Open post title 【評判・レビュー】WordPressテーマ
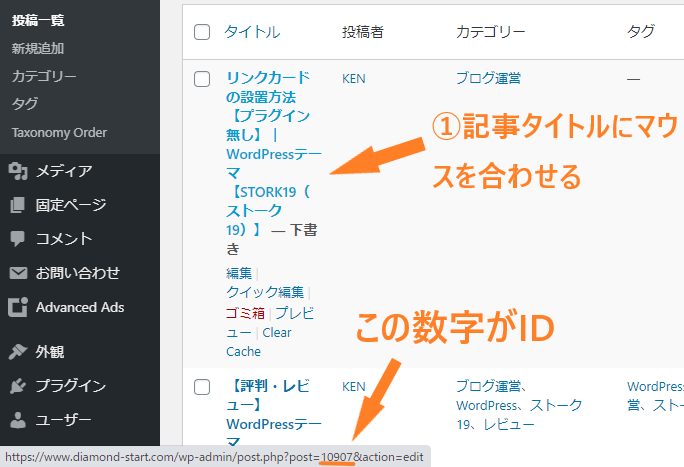684x467 pixels. (274, 412)
